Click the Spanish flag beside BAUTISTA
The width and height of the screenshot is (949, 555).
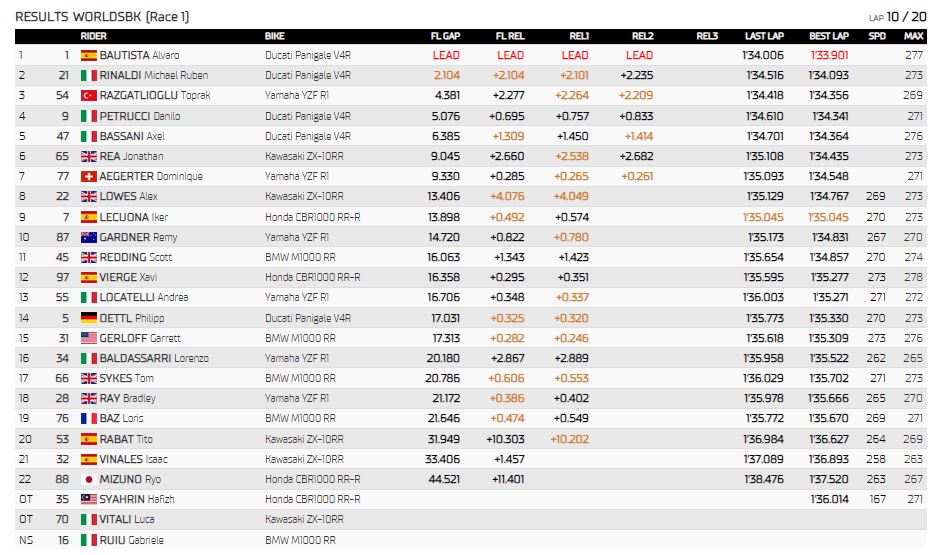click(89, 55)
